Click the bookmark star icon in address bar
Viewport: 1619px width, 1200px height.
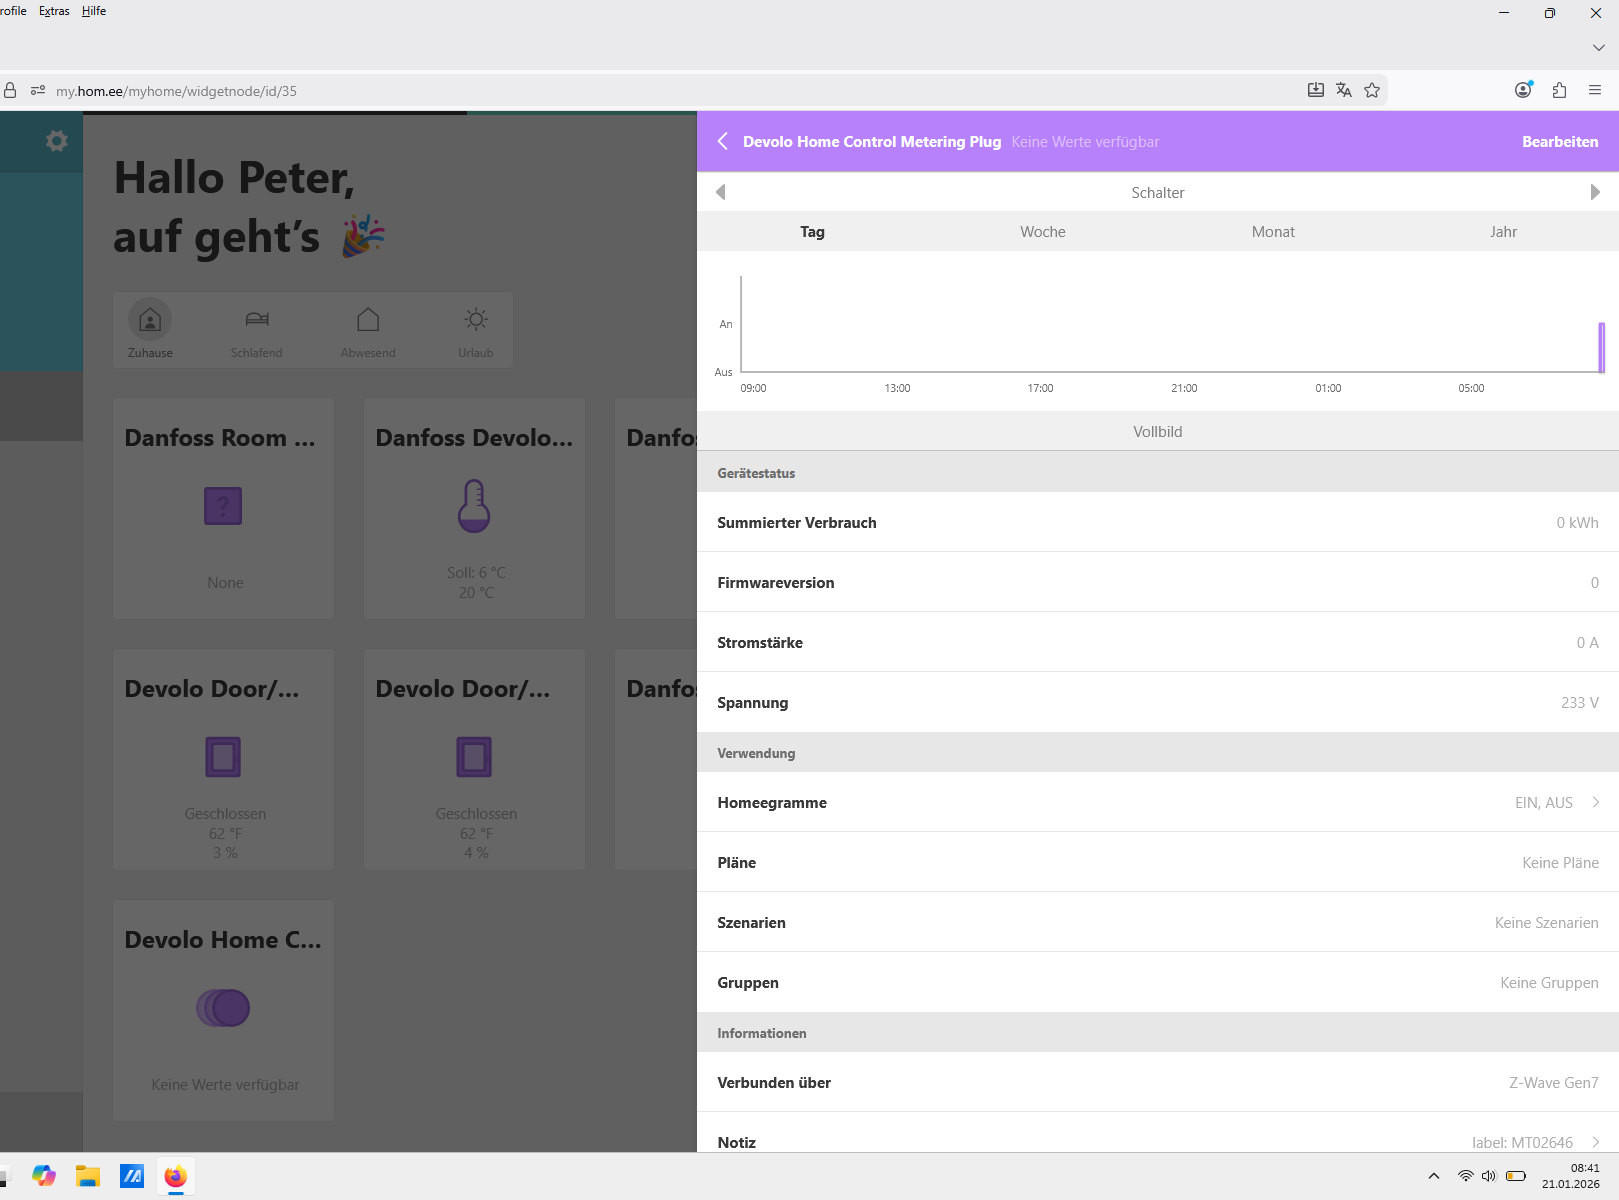pyautogui.click(x=1372, y=91)
